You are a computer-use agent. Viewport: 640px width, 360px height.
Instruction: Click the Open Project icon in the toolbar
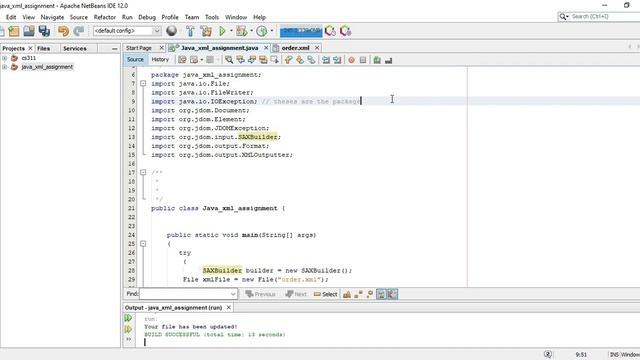point(29,31)
